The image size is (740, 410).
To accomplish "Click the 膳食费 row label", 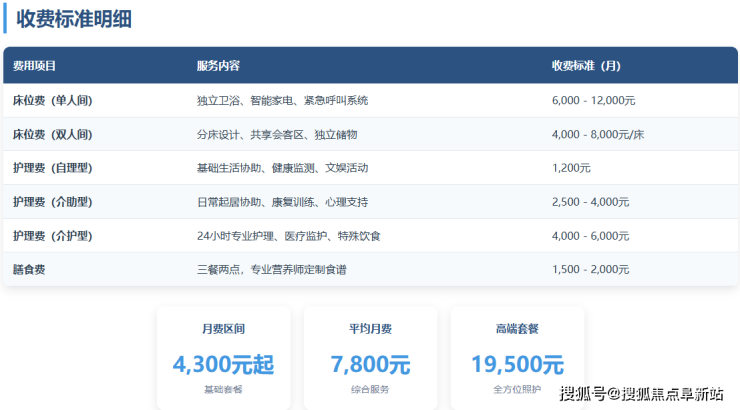I will 29,269.
